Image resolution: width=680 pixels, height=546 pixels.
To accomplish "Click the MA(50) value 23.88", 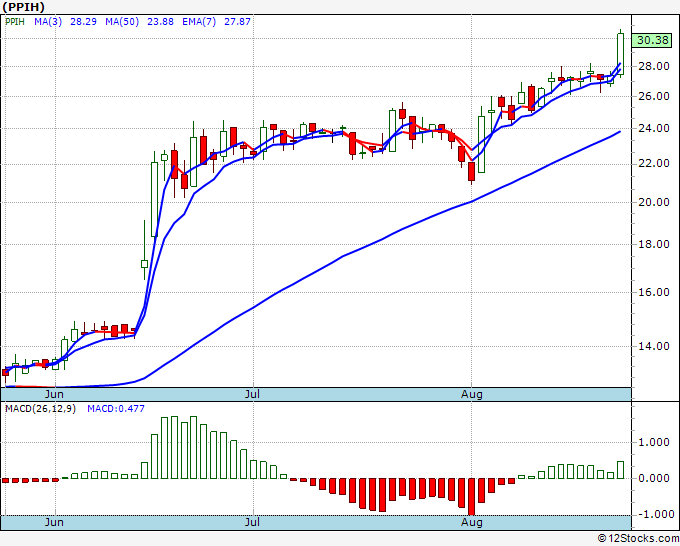I will pos(160,22).
